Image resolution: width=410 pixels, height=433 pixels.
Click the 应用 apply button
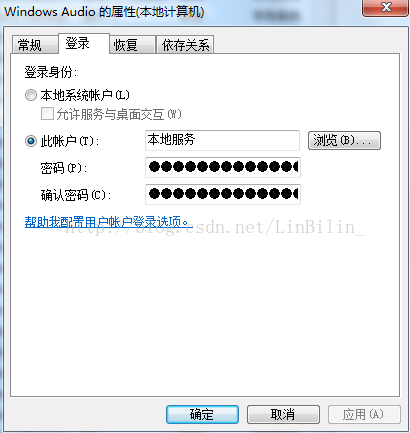[x=364, y=414]
